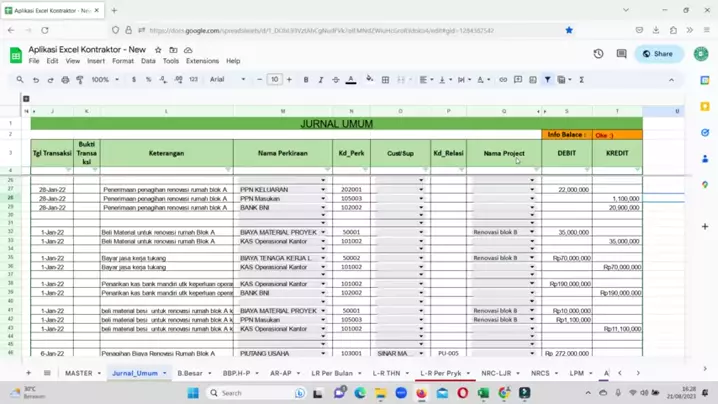
Task: Toggle bold formatting
Action: pos(305,80)
